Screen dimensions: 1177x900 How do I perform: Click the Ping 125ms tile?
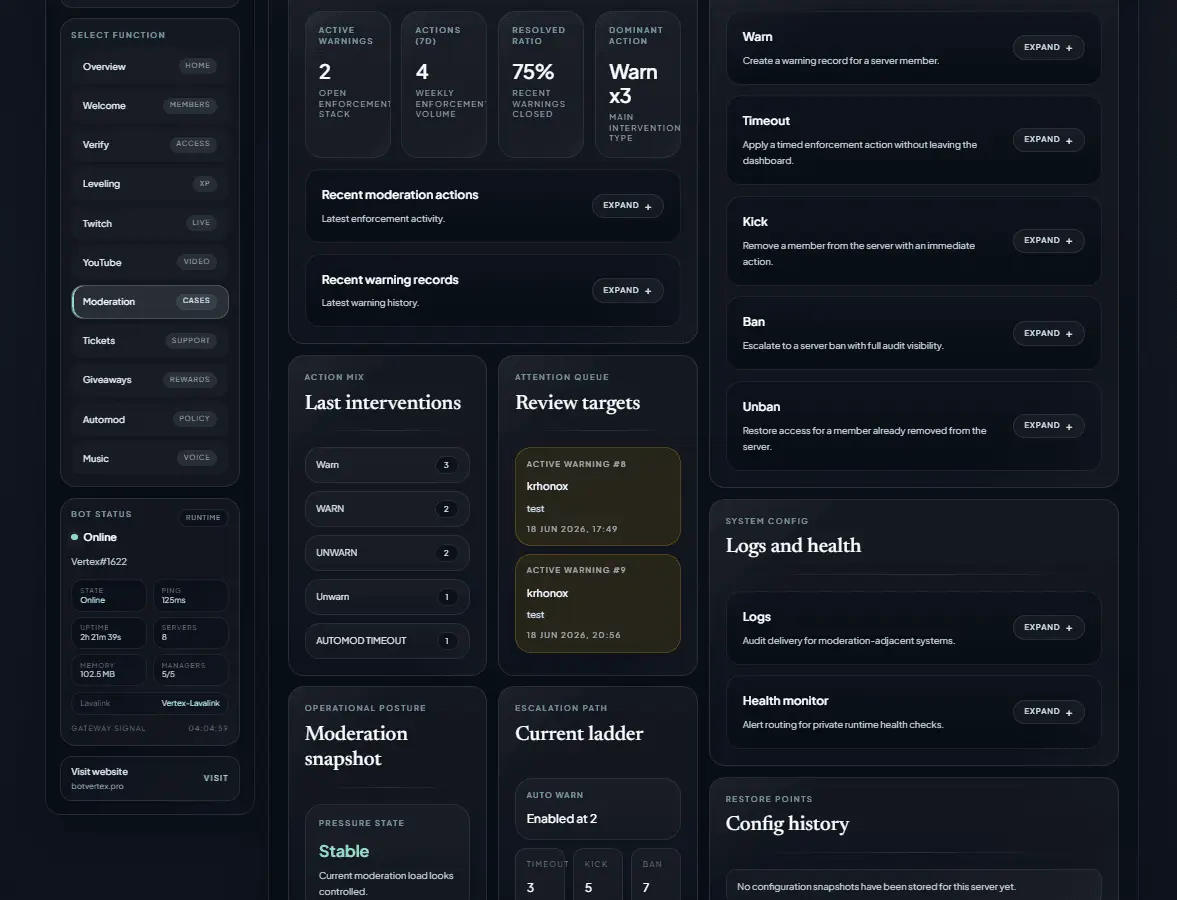tap(191, 595)
